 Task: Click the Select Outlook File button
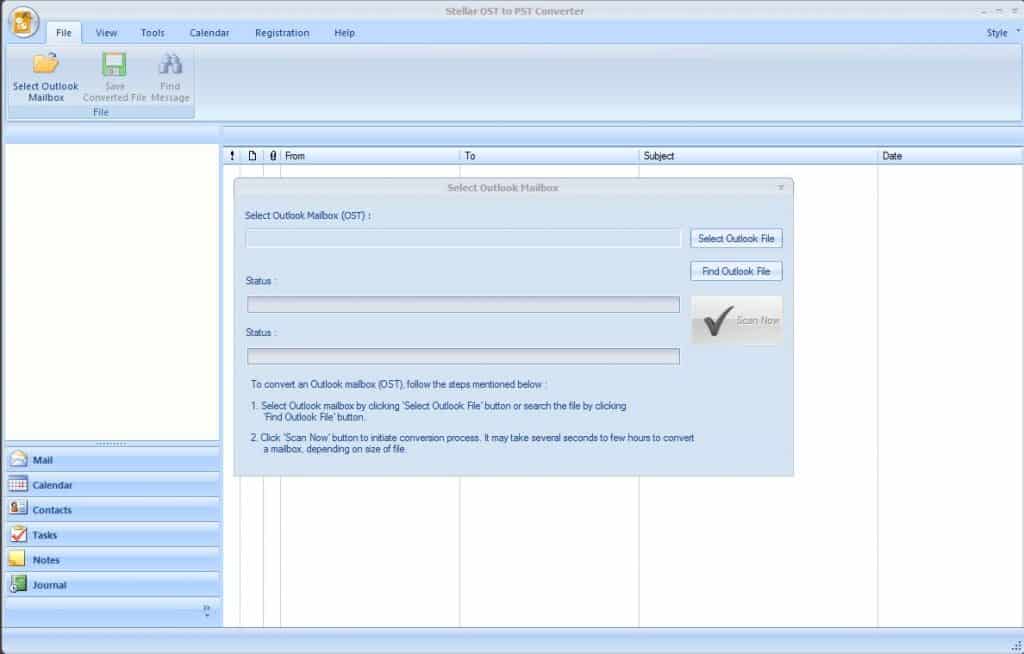click(x=736, y=238)
